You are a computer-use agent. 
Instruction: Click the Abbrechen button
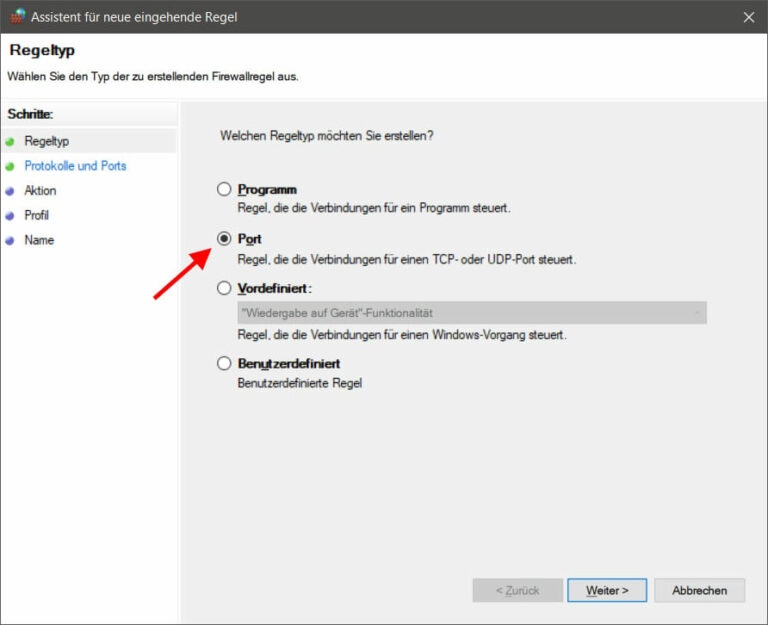pos(699,590)
